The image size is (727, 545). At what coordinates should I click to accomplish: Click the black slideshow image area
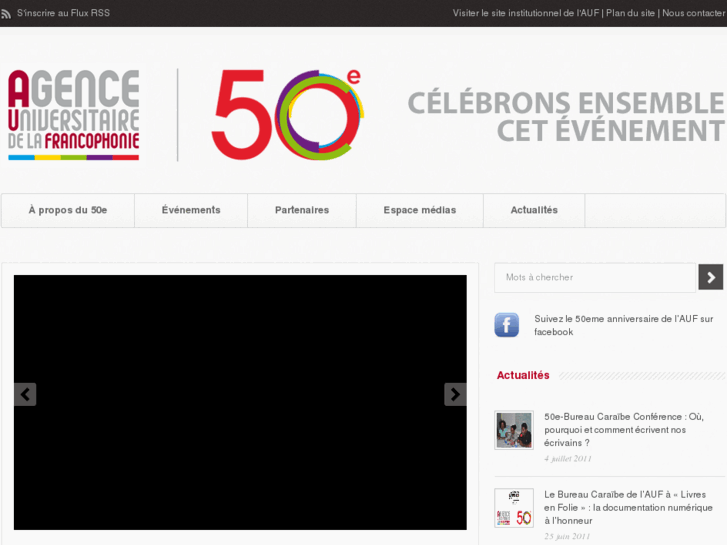coord(240,403)
